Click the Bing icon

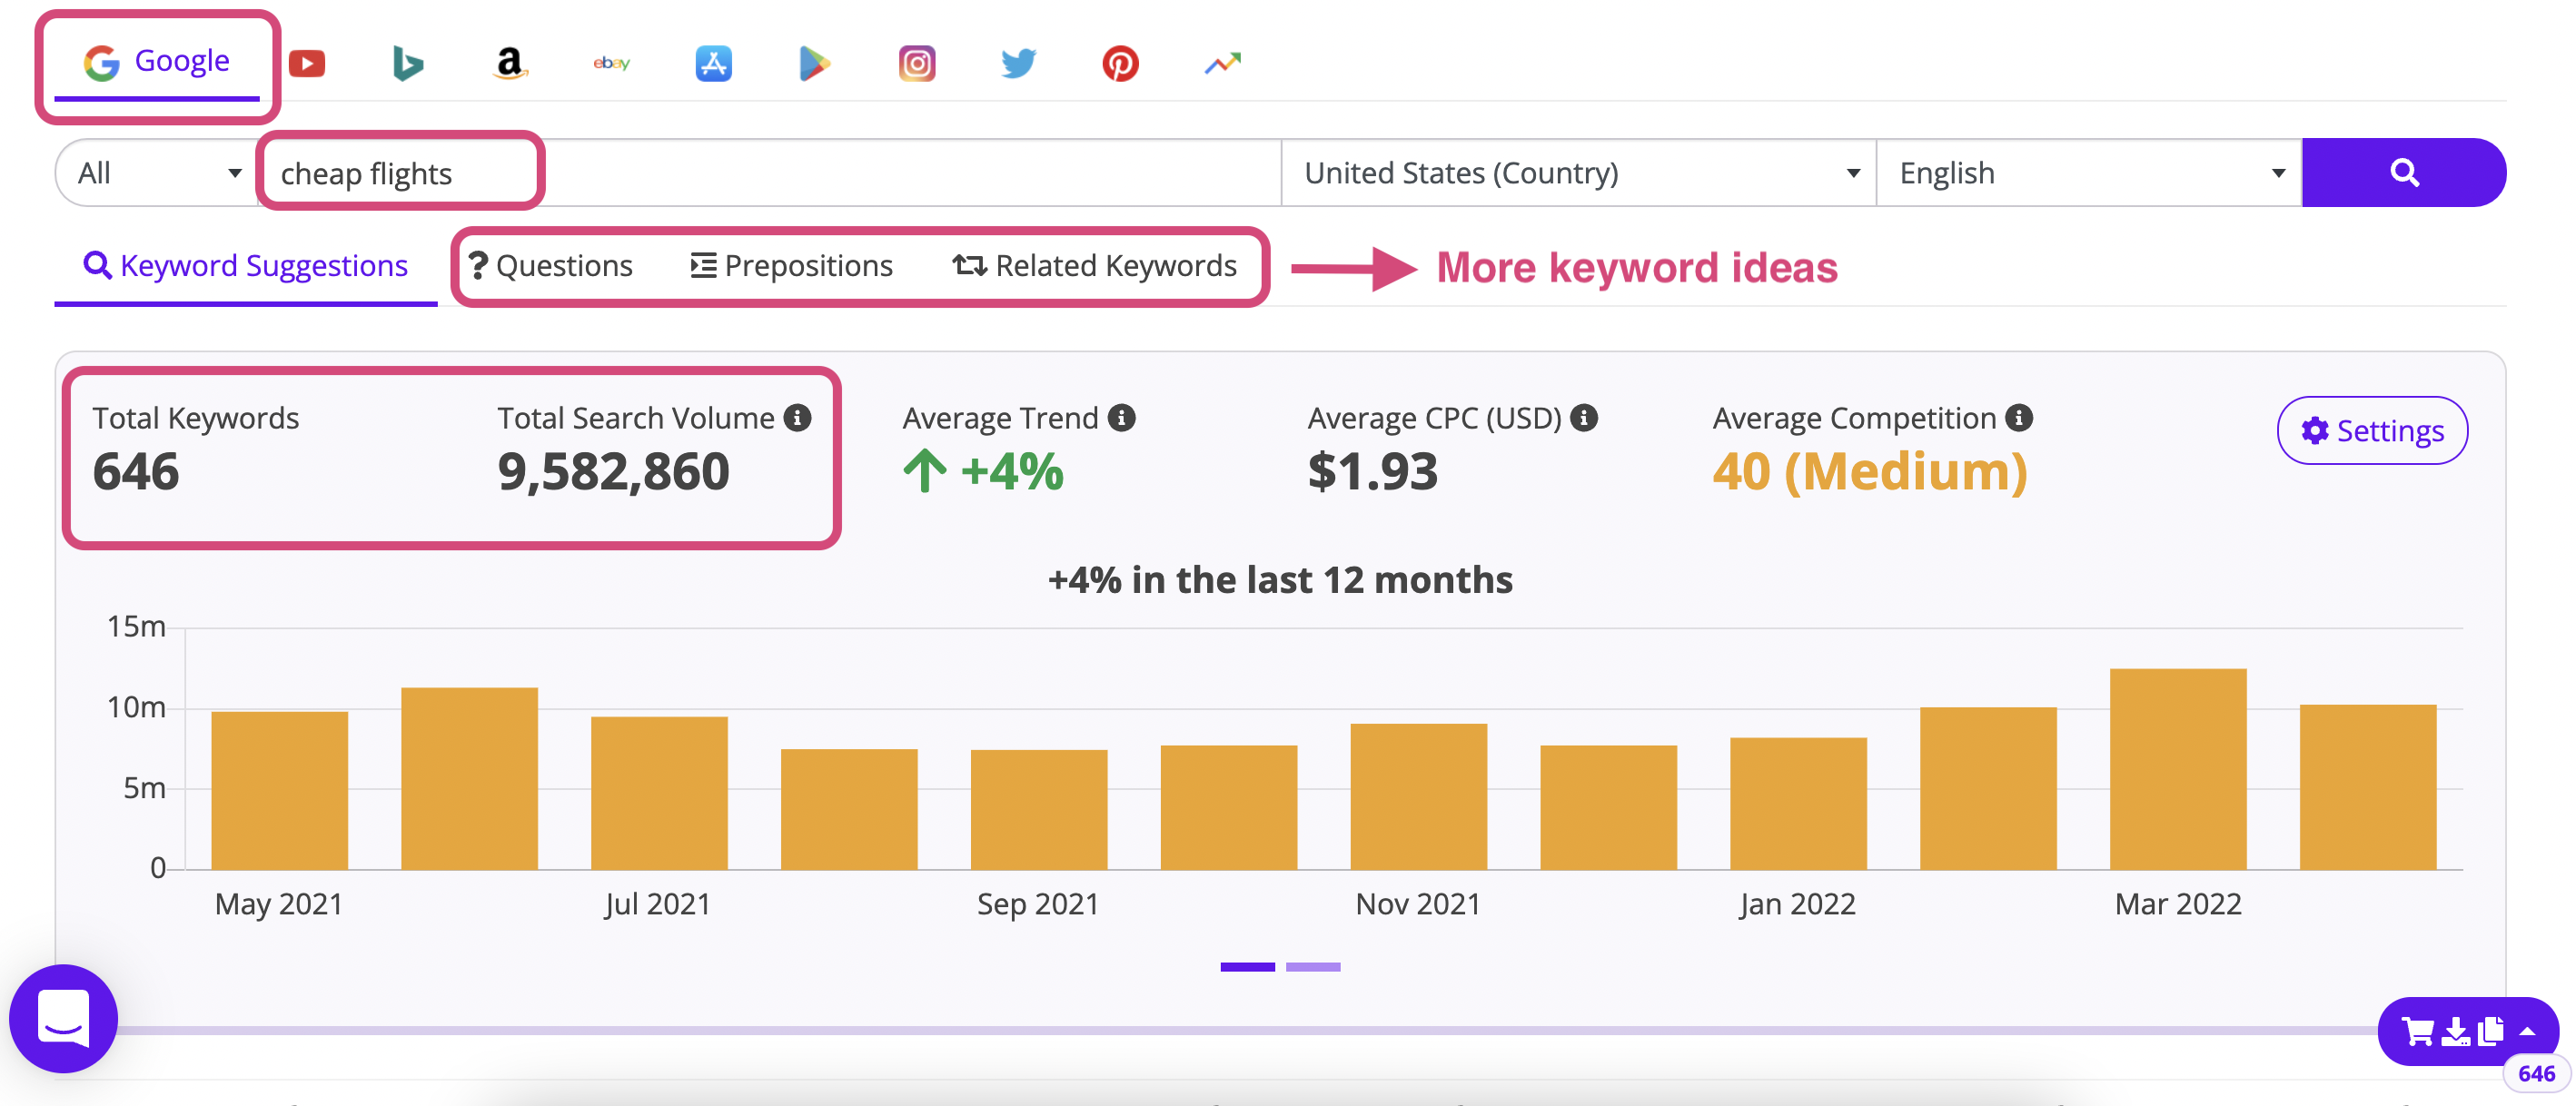tap(409, 64)
